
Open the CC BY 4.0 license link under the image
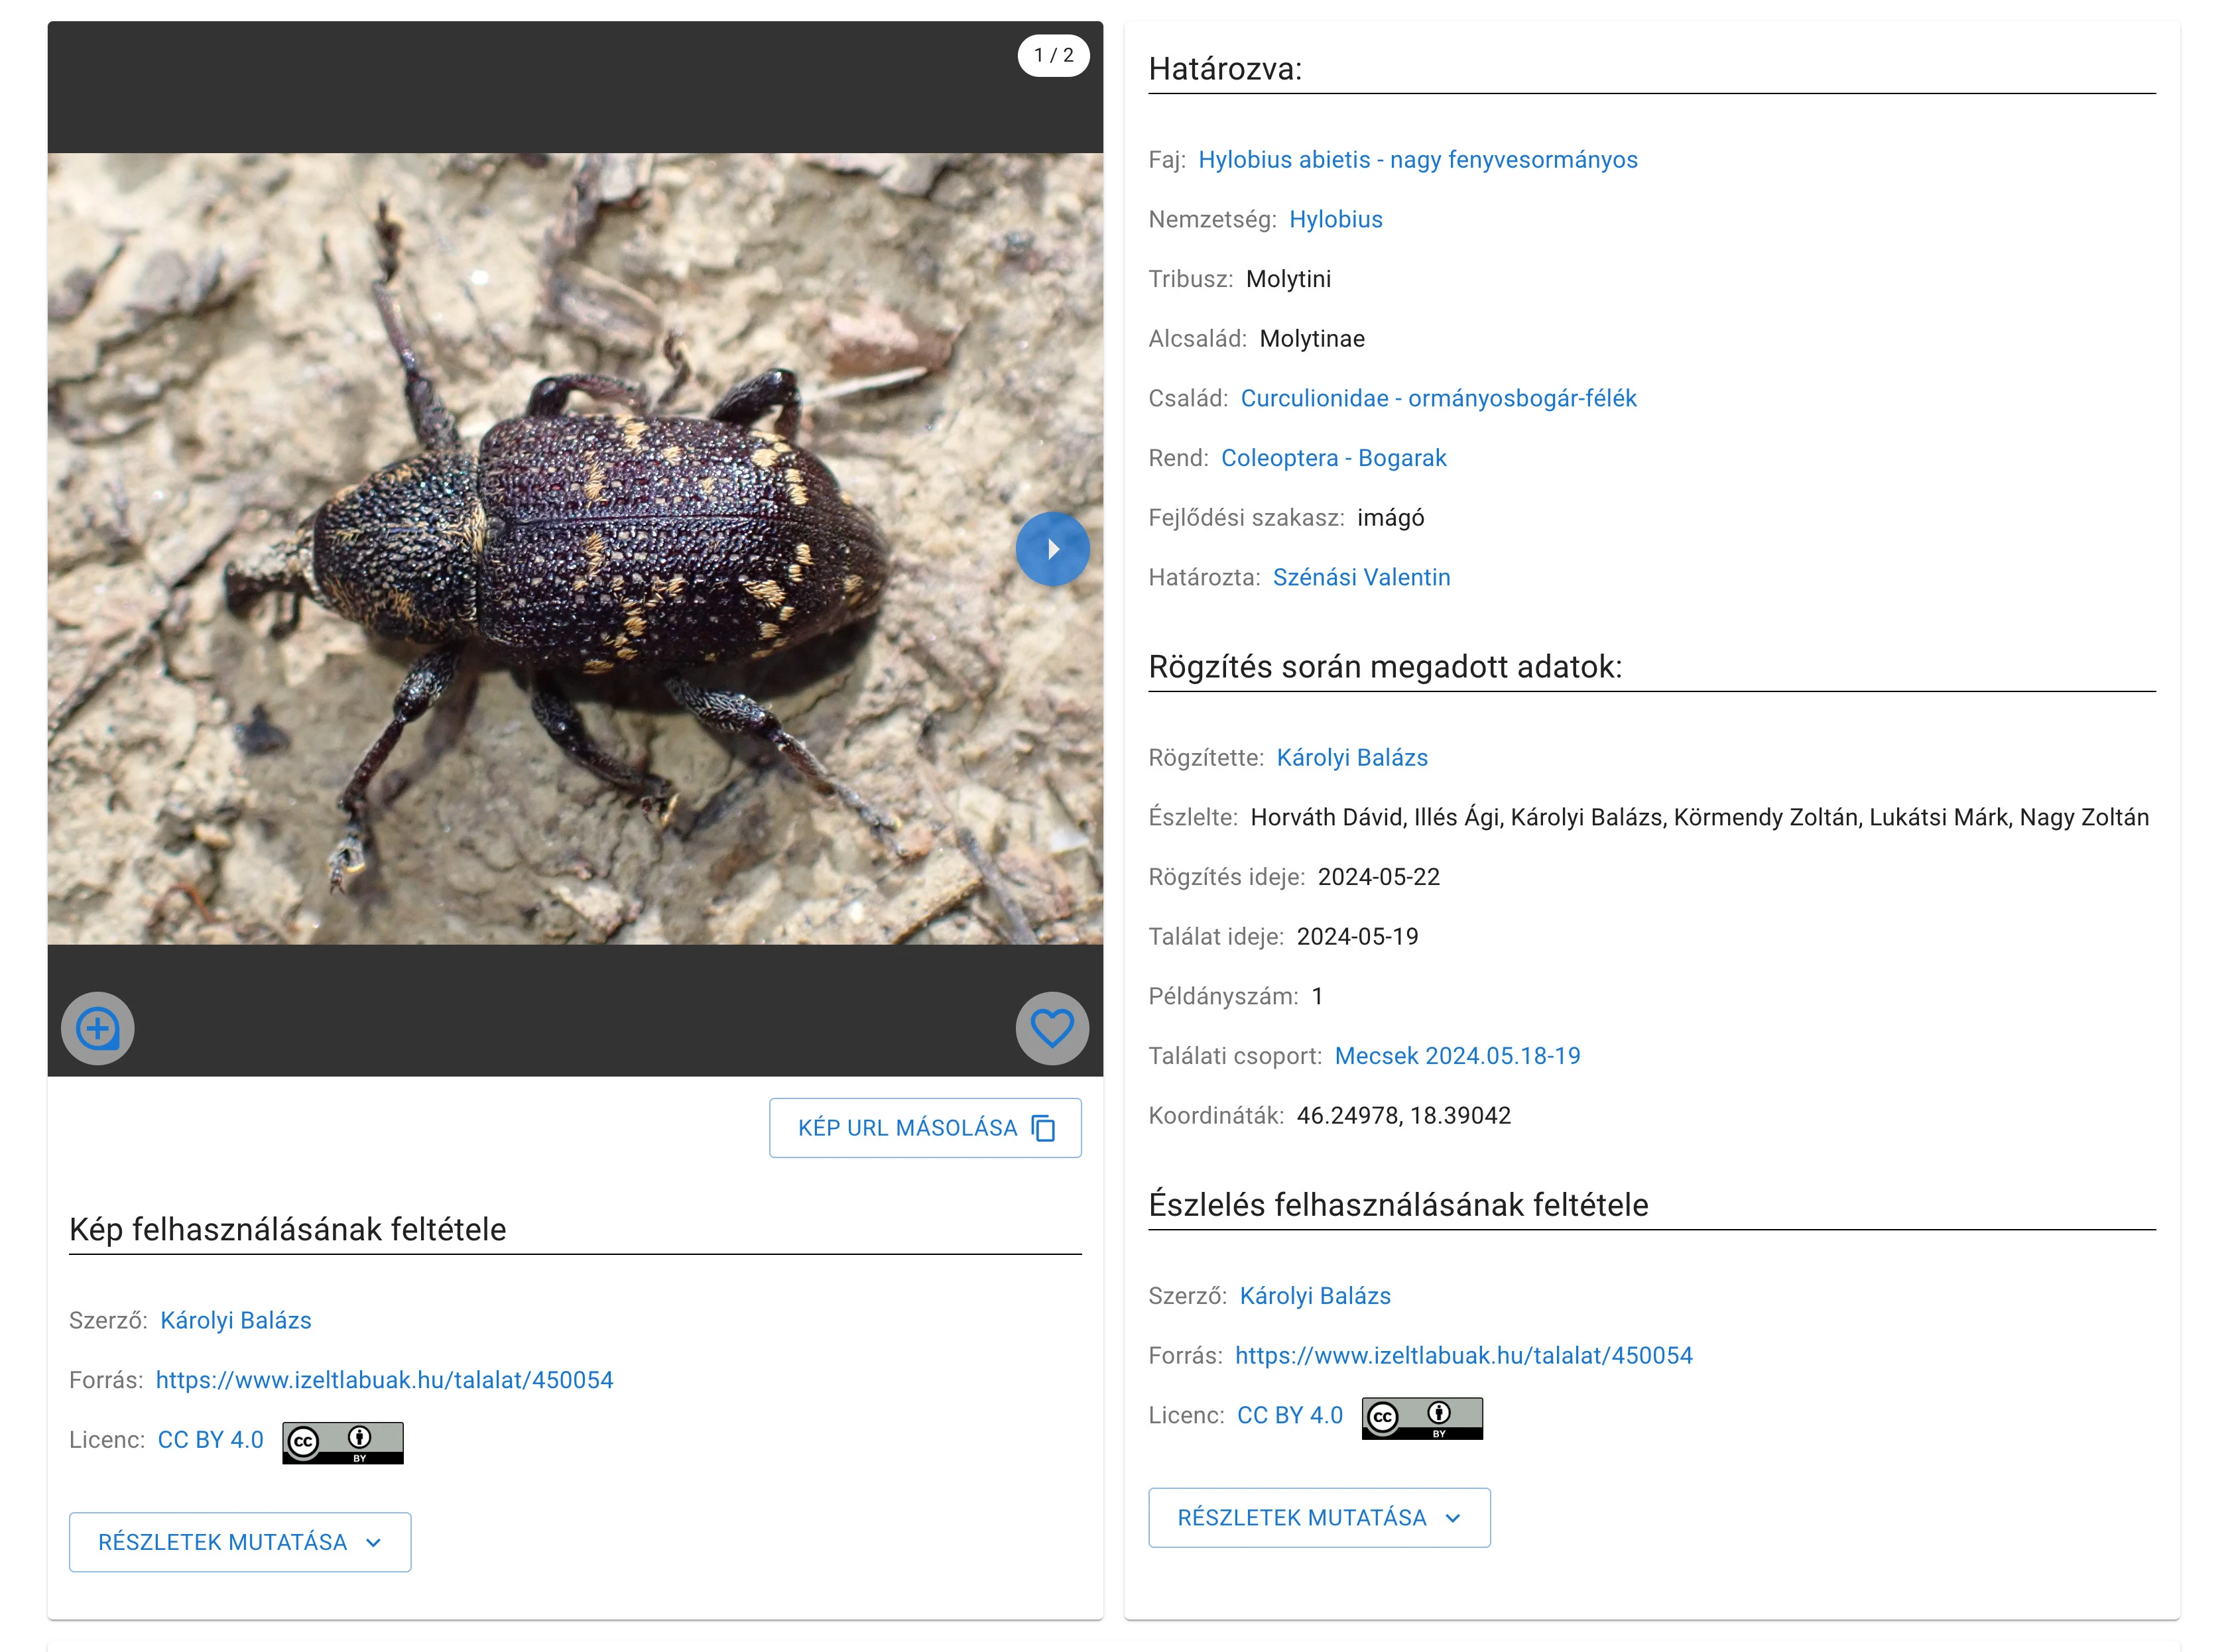click(x=210, y=1440)
